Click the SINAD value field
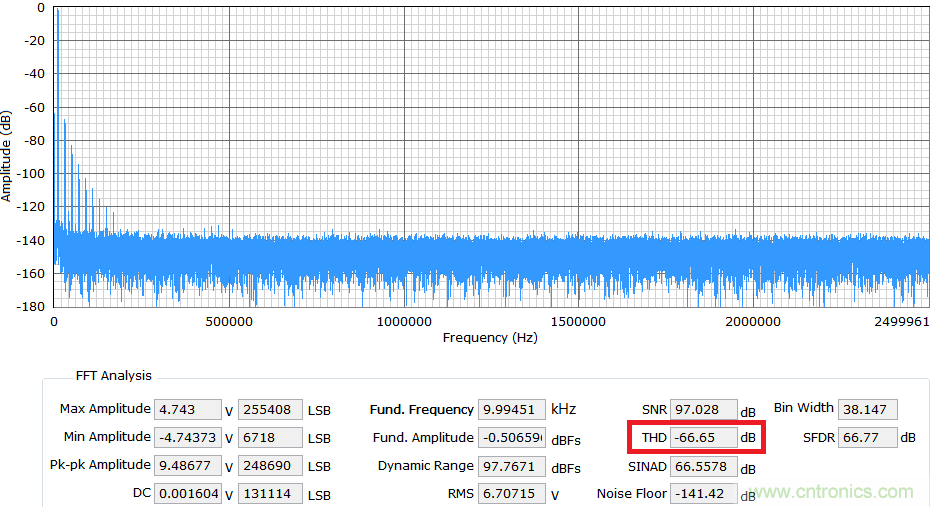The image size is (933, 507). (x=703, y=466)
